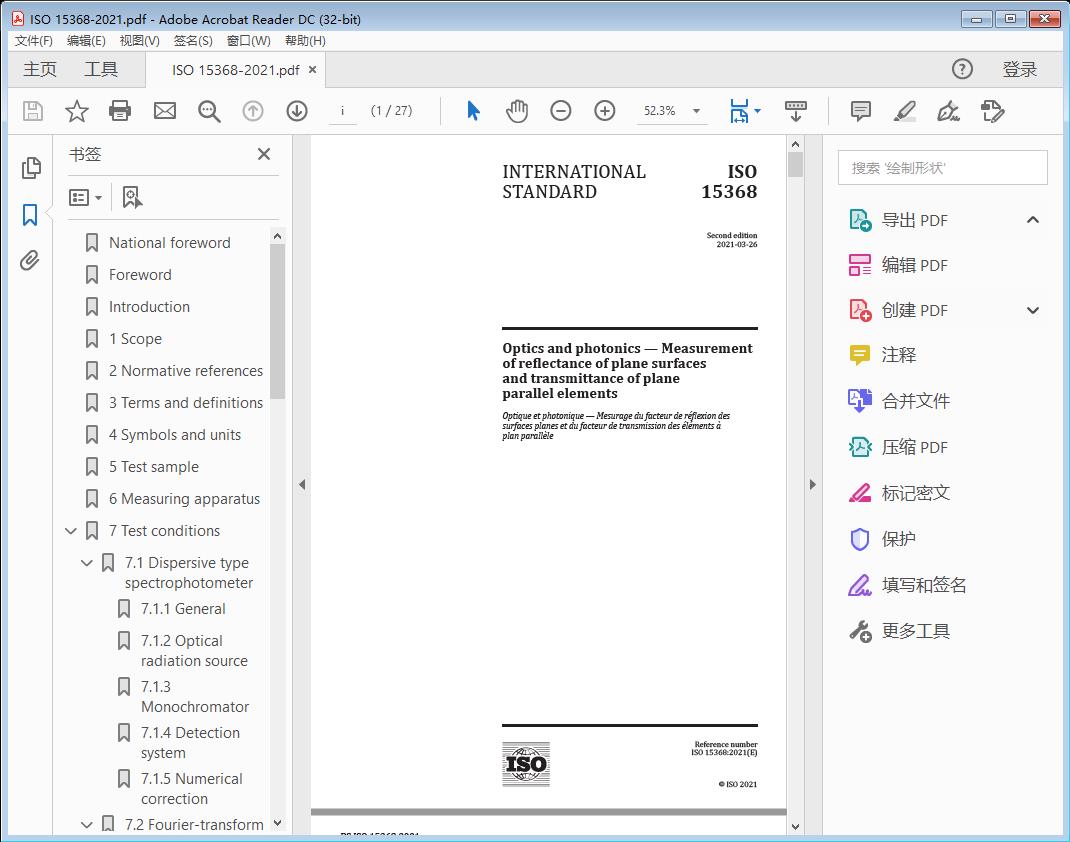Open the 视图(V) menu

[139, 40]
